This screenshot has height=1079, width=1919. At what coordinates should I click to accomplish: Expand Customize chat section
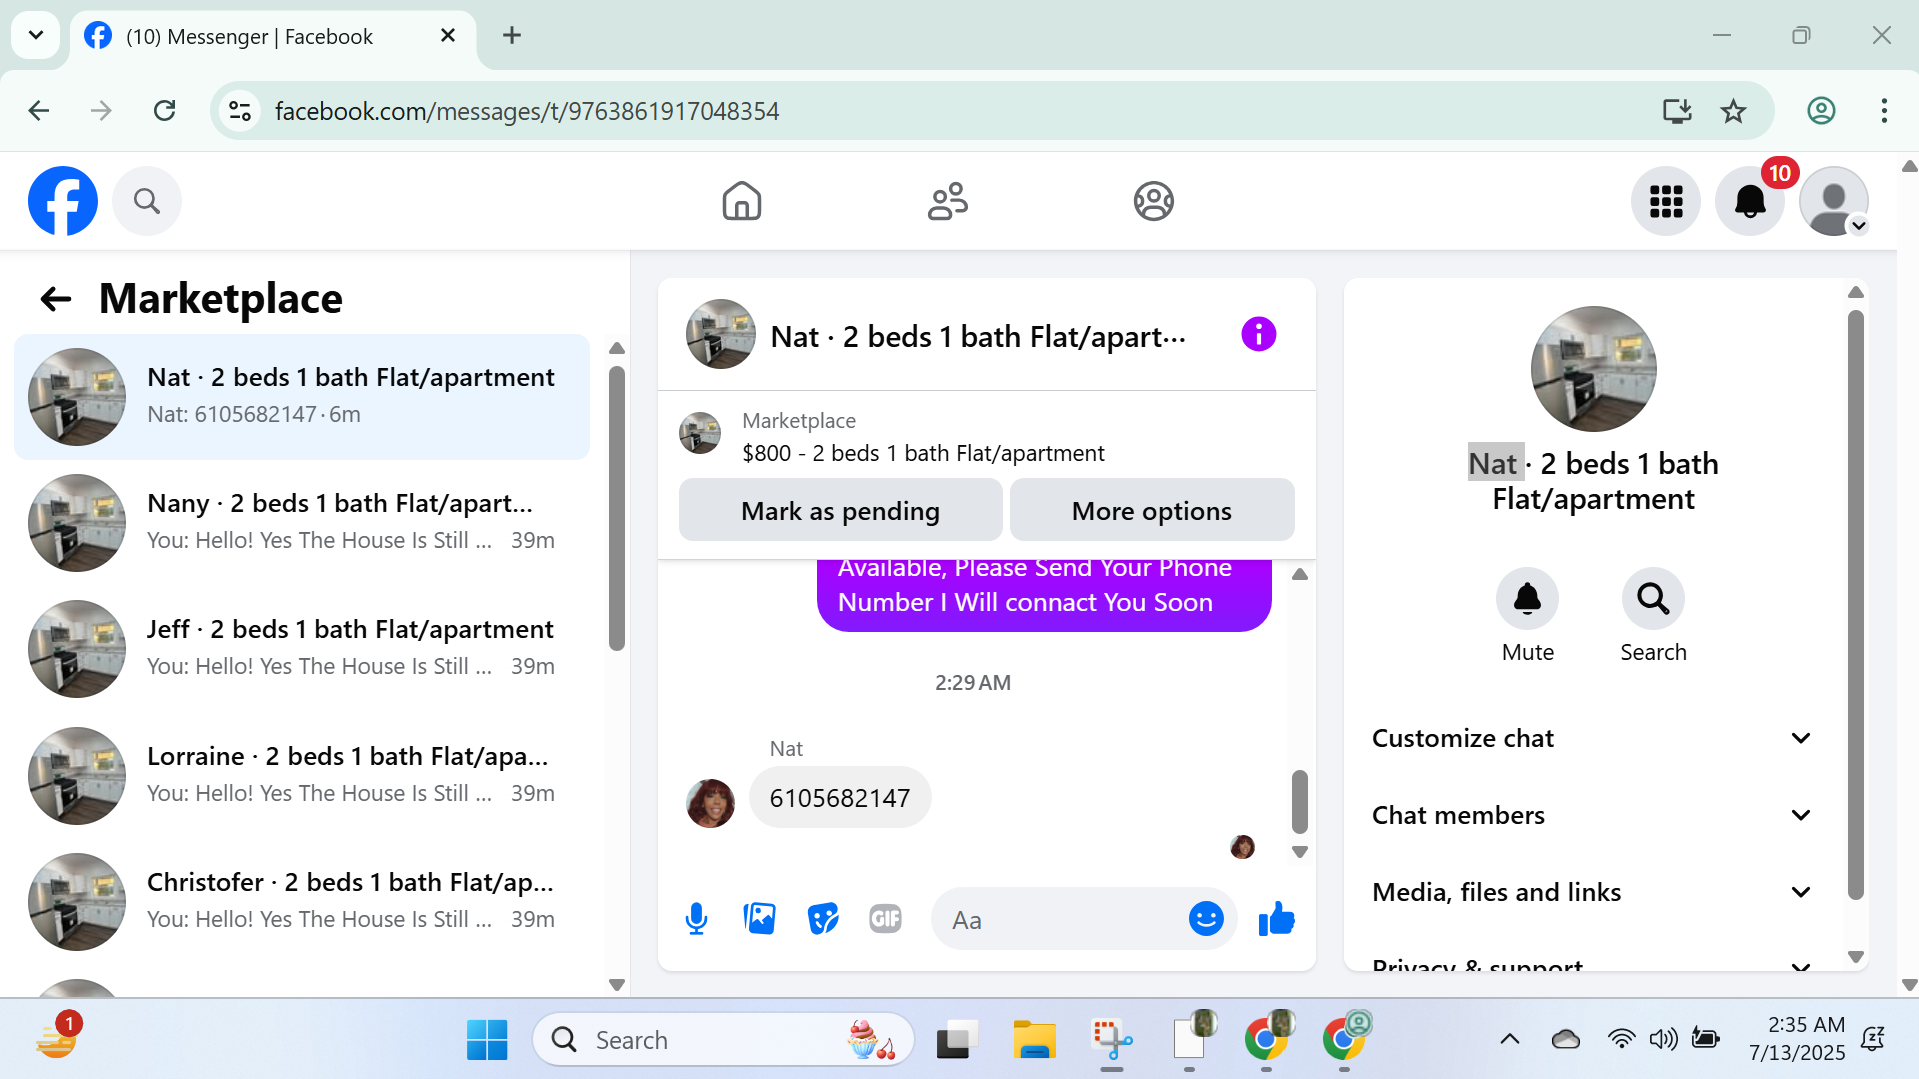pos(1592,738)
